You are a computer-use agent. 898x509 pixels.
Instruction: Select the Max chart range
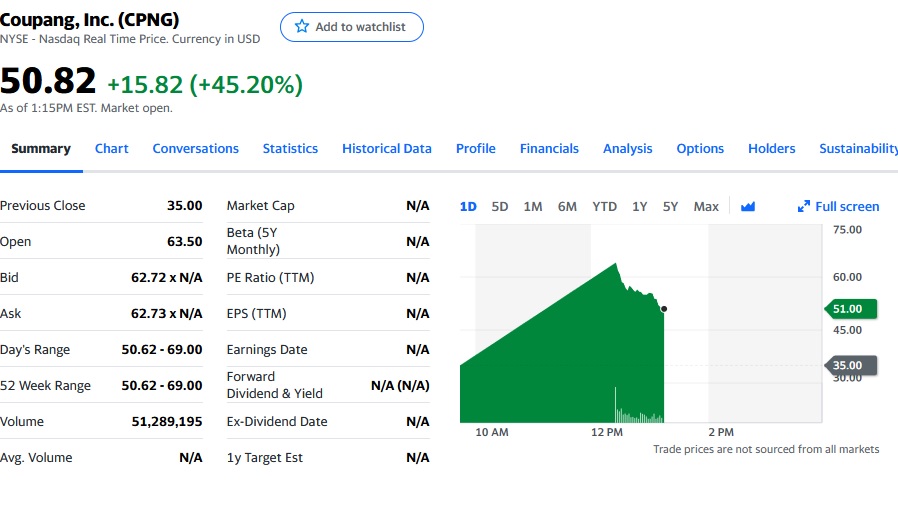tap(706, 207)
